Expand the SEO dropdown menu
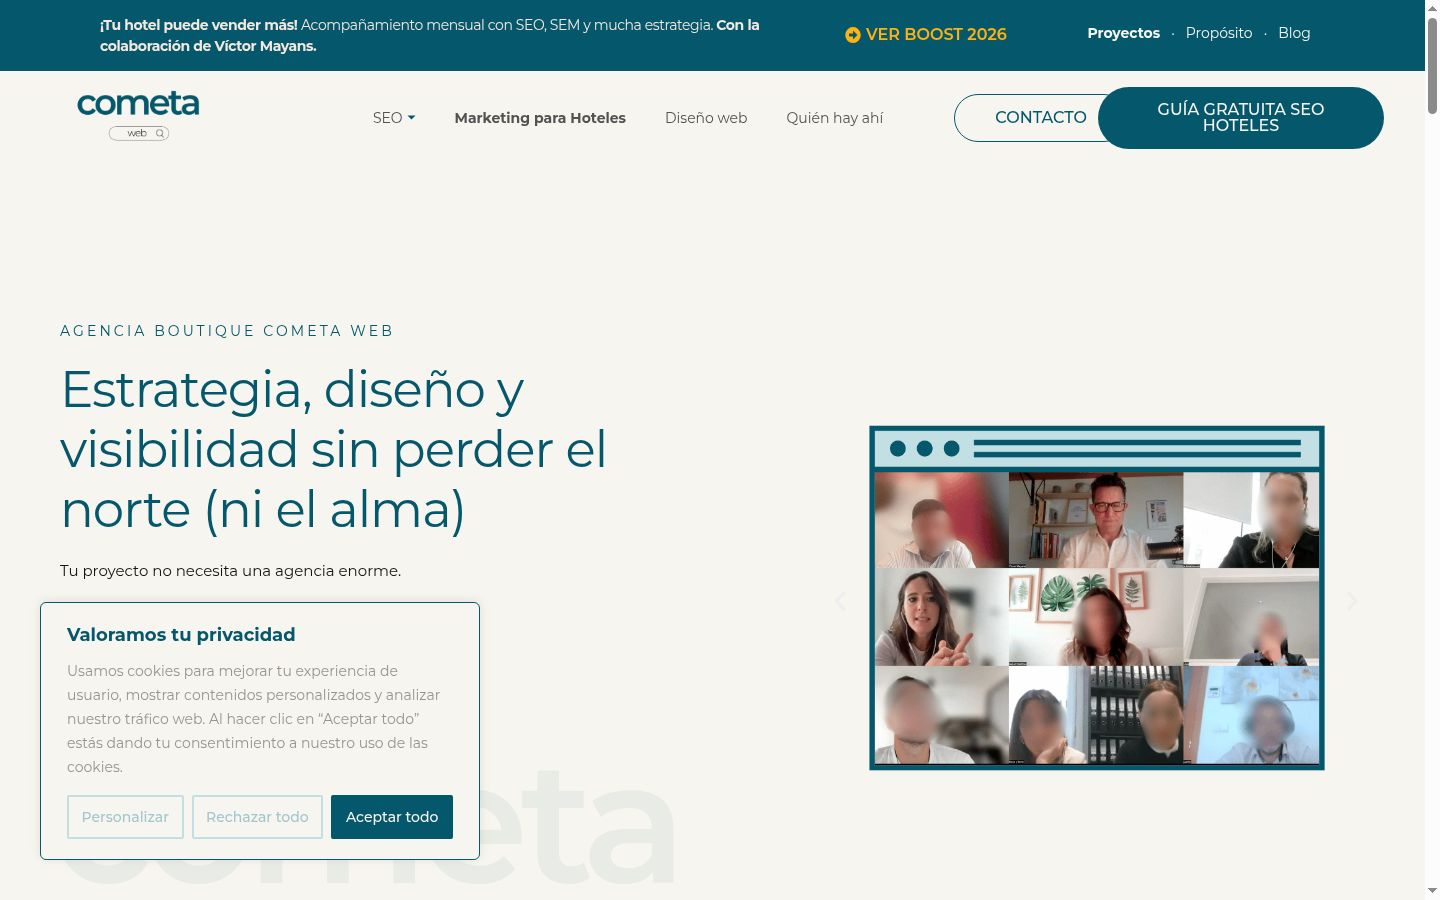Viewport: 1440px width, 900px height. [x=394, y=118]
